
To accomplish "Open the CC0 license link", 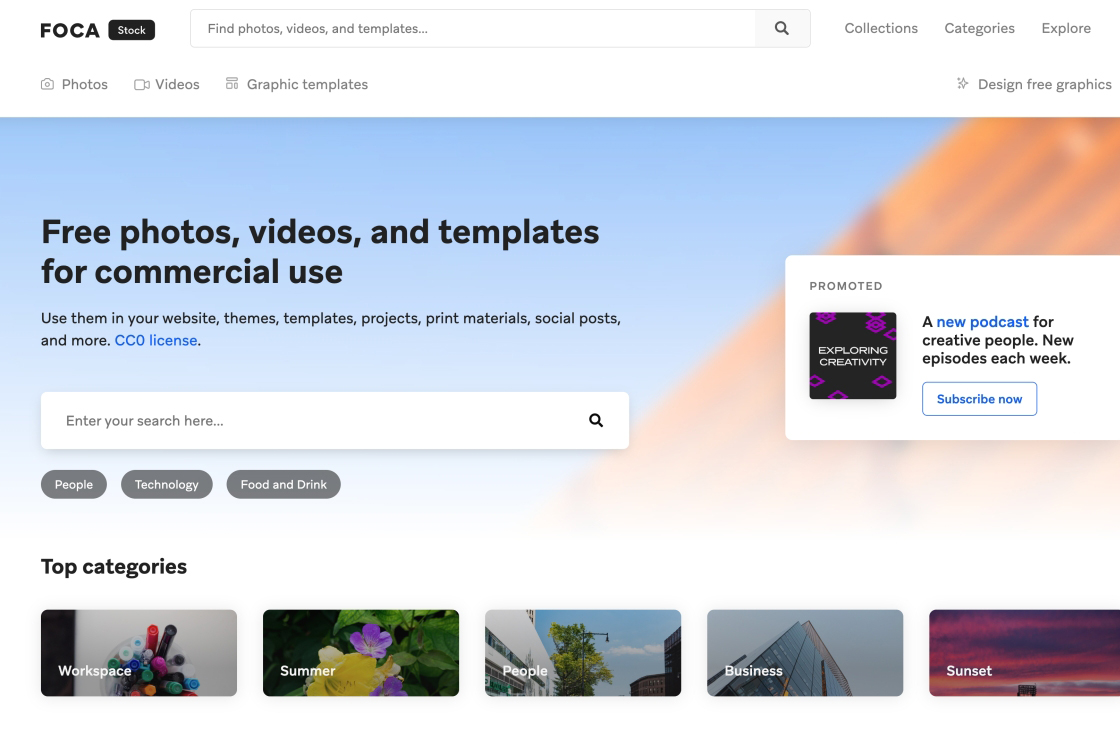I will (156, 341).
